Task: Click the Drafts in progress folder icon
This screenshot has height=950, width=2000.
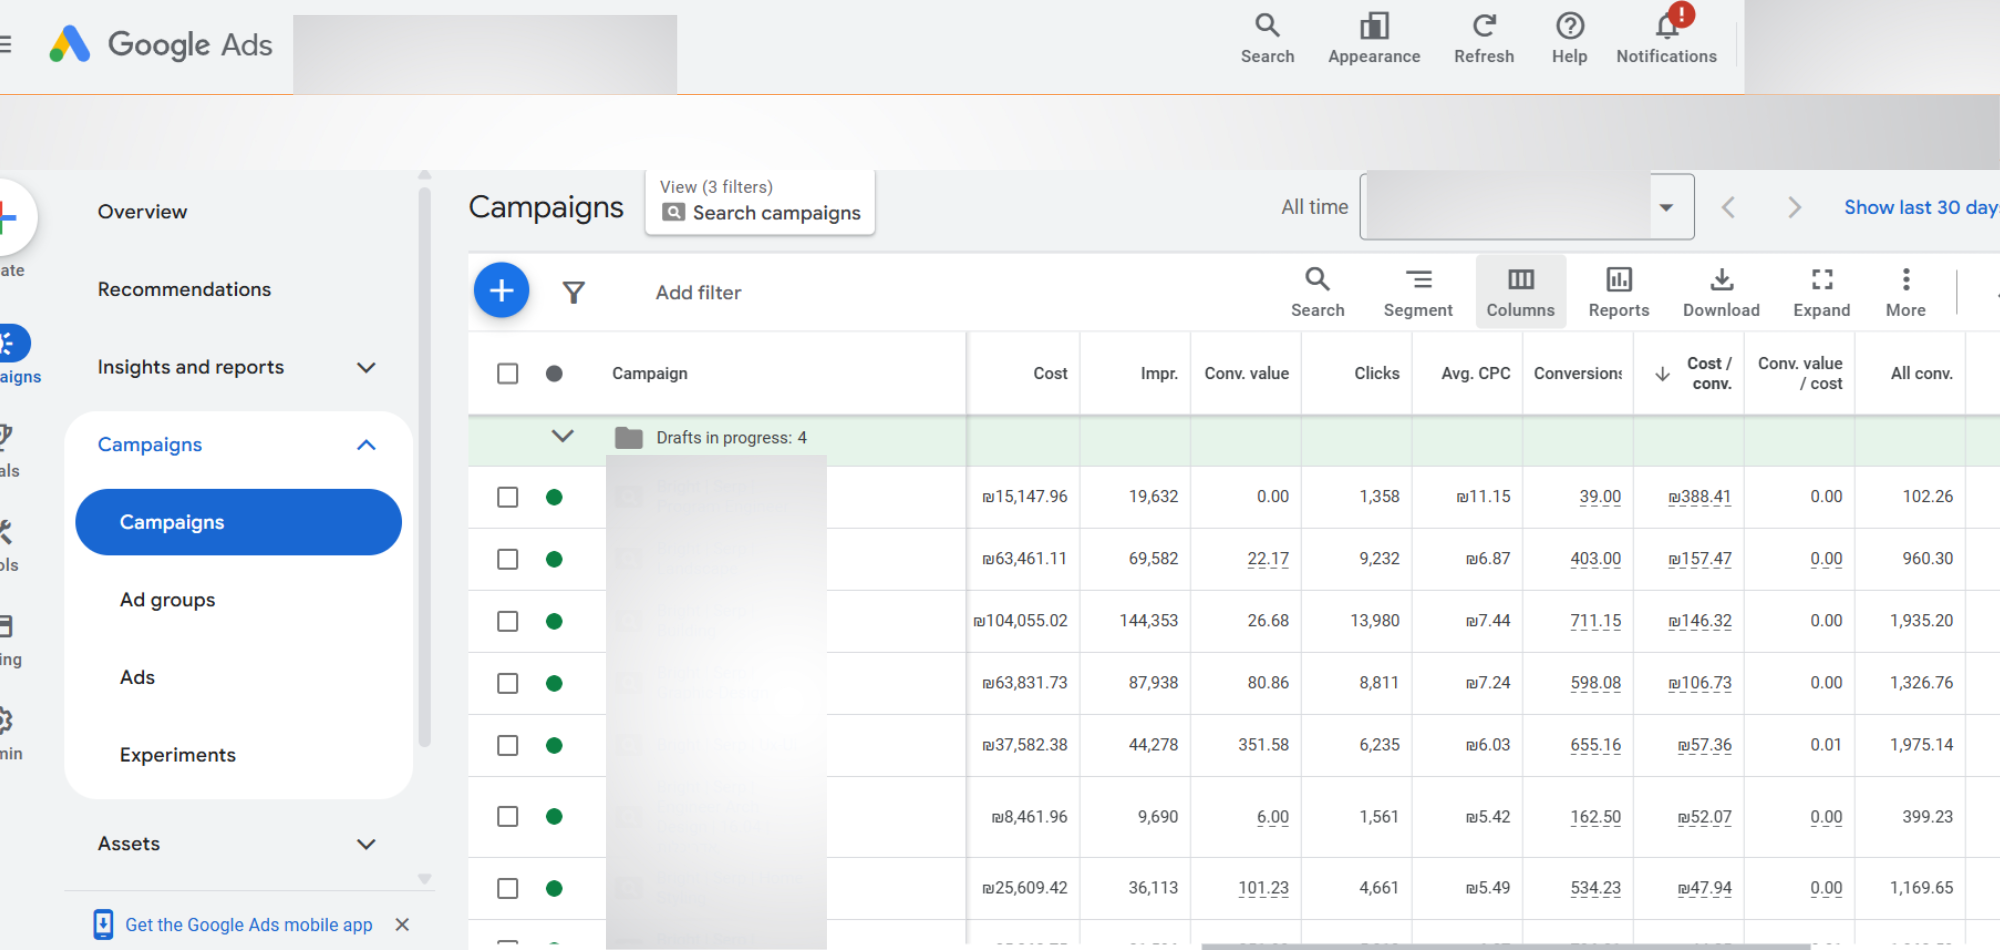Action: click(x=629, y=438)
